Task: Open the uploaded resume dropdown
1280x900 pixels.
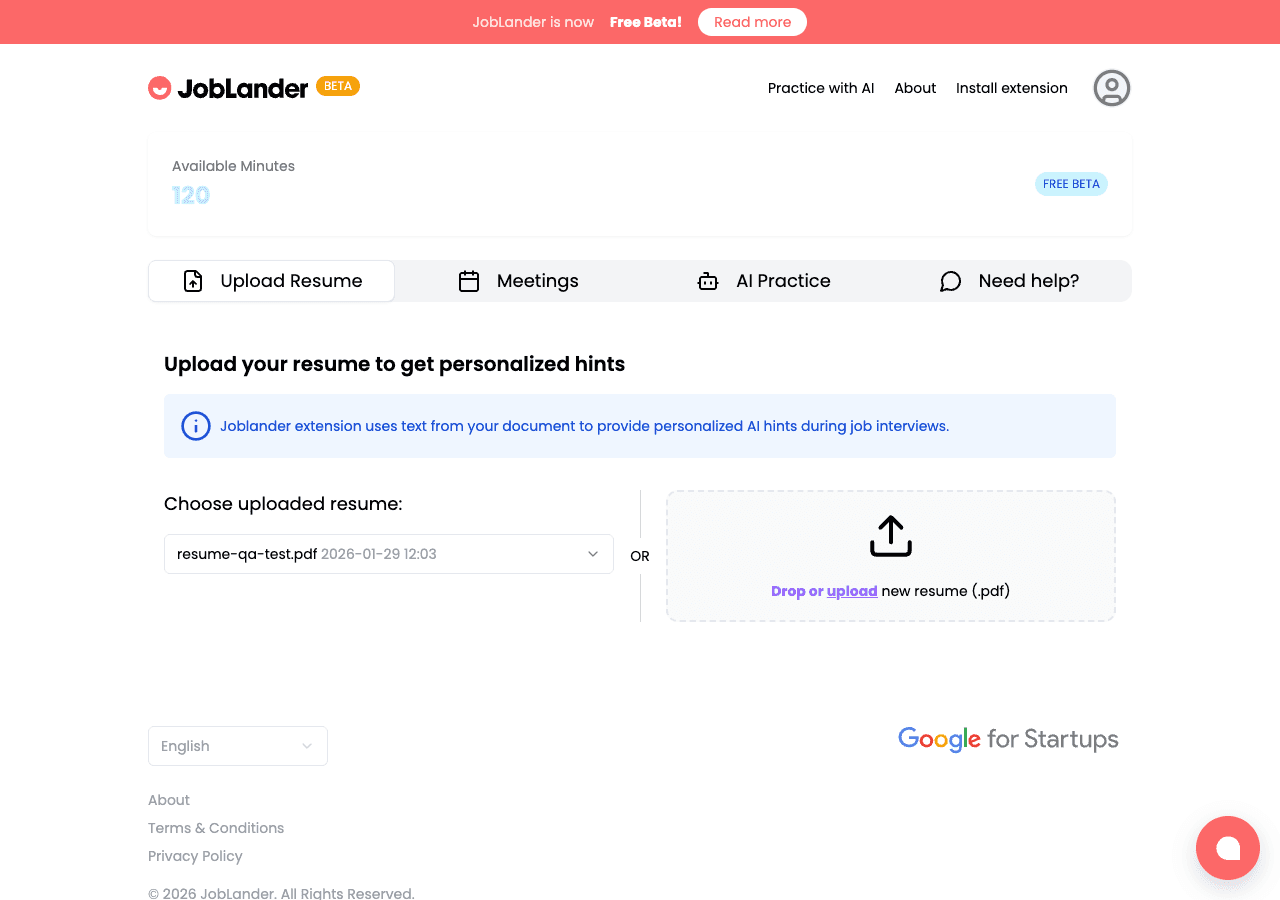Action: tap(389, 553)
